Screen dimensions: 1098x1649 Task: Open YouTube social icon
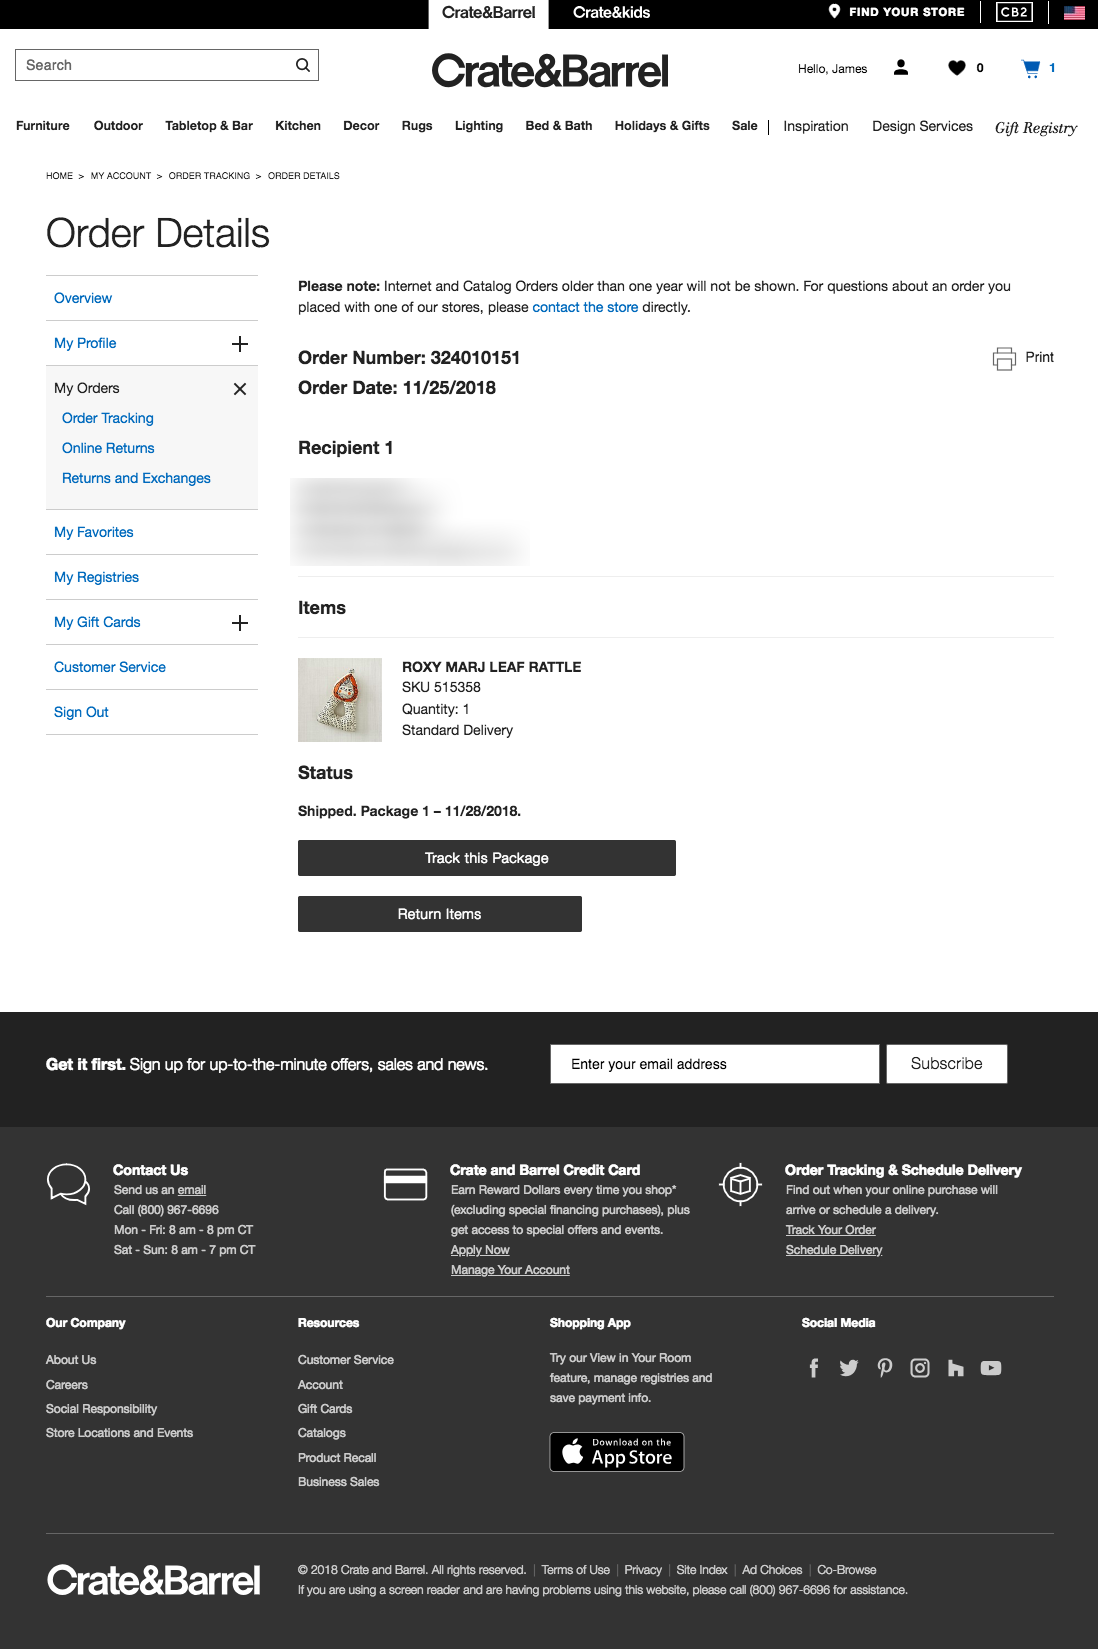(x=991, y=1368)
